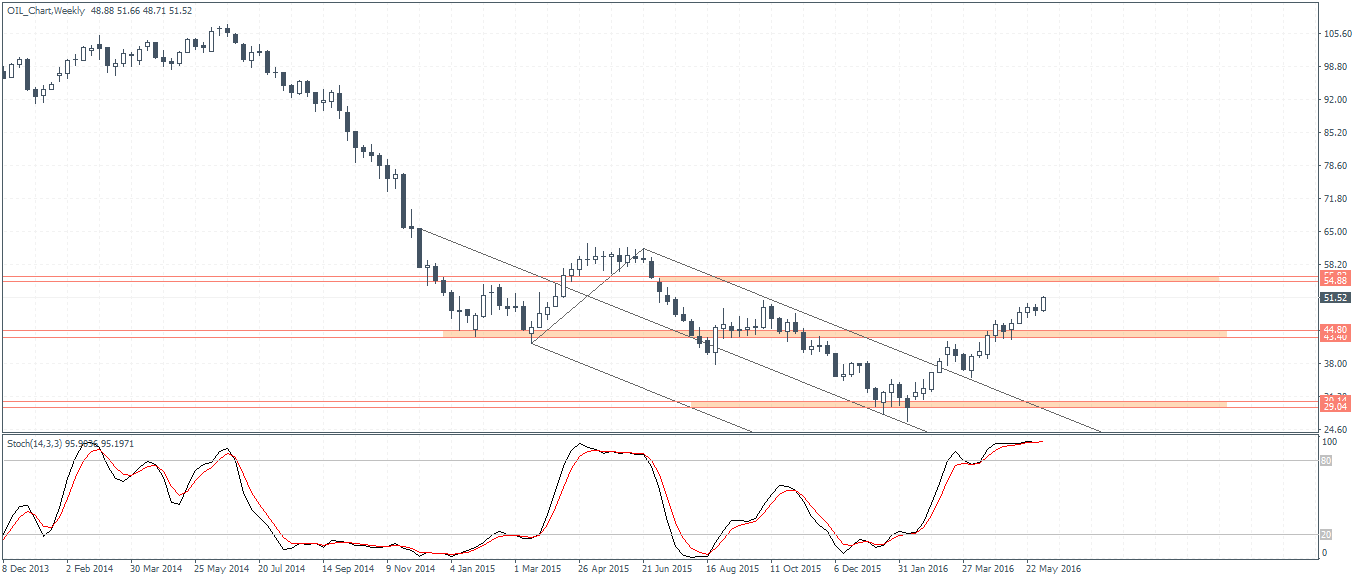Select the 29.04 support price label

1336,407
